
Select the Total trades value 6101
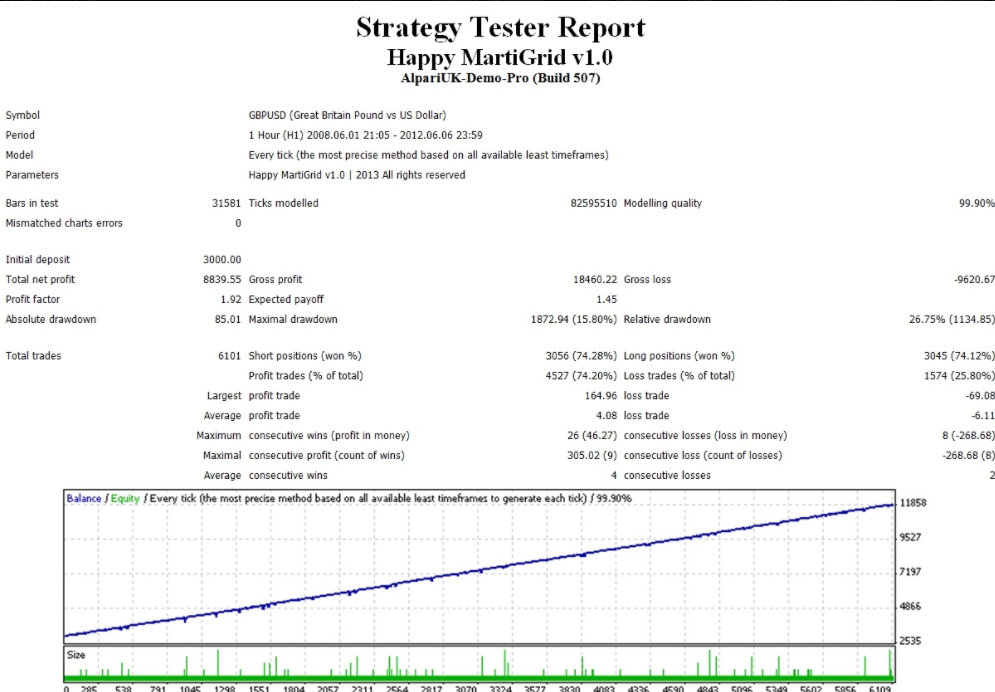click(229, 356)
